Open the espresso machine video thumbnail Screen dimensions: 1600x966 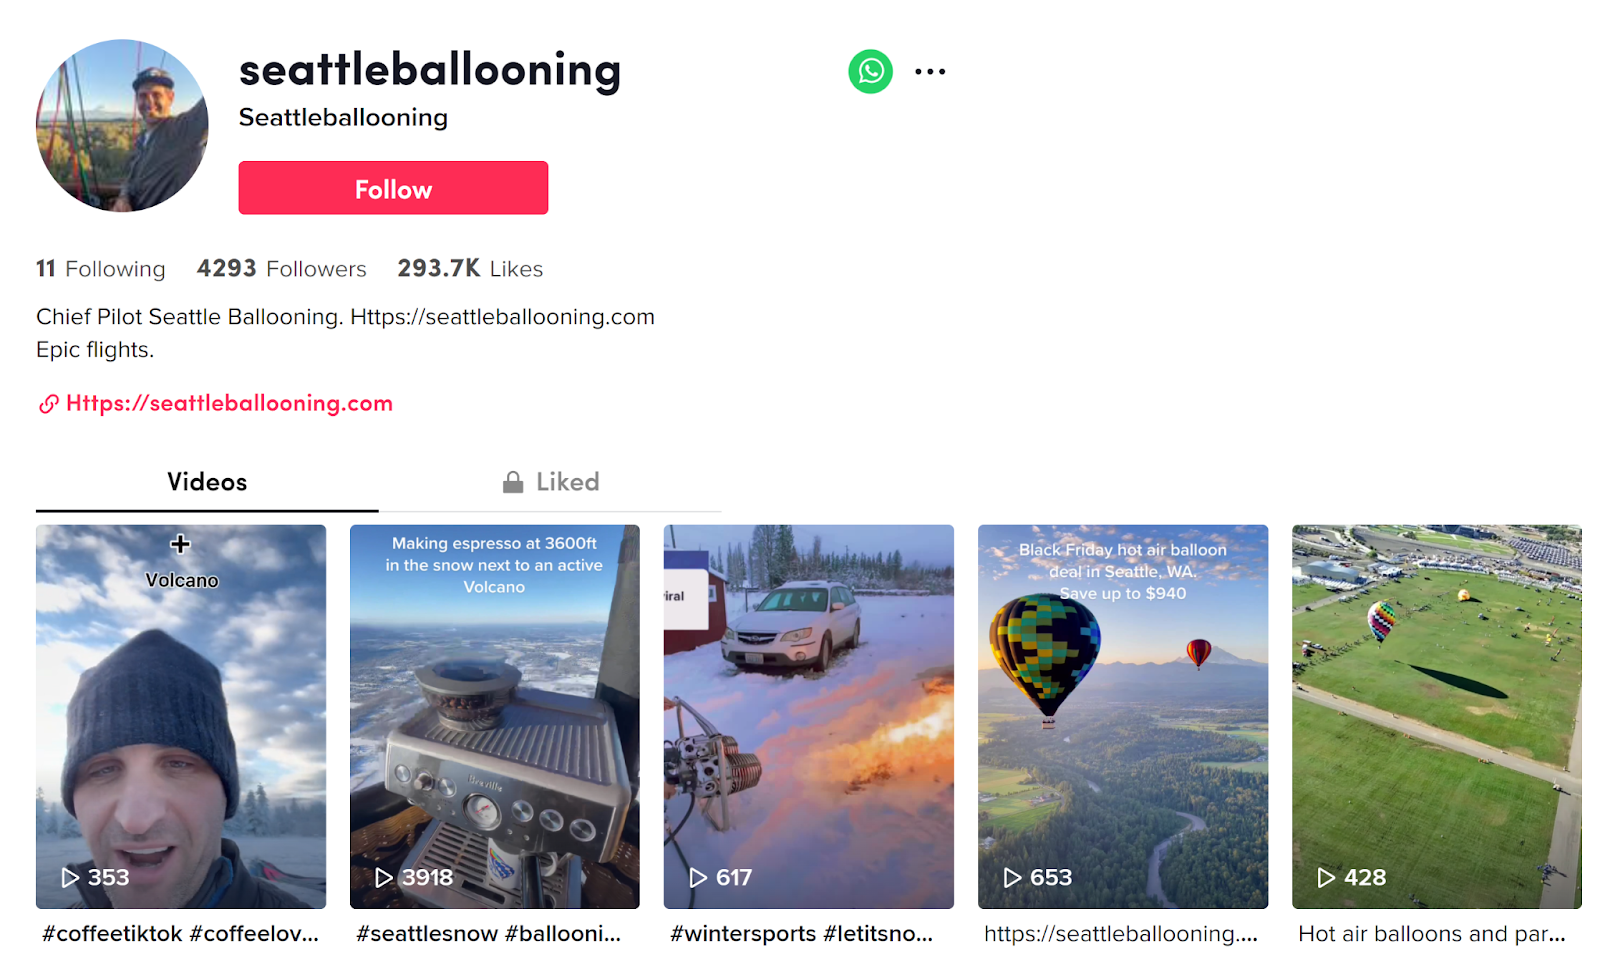tap(494, 717)
